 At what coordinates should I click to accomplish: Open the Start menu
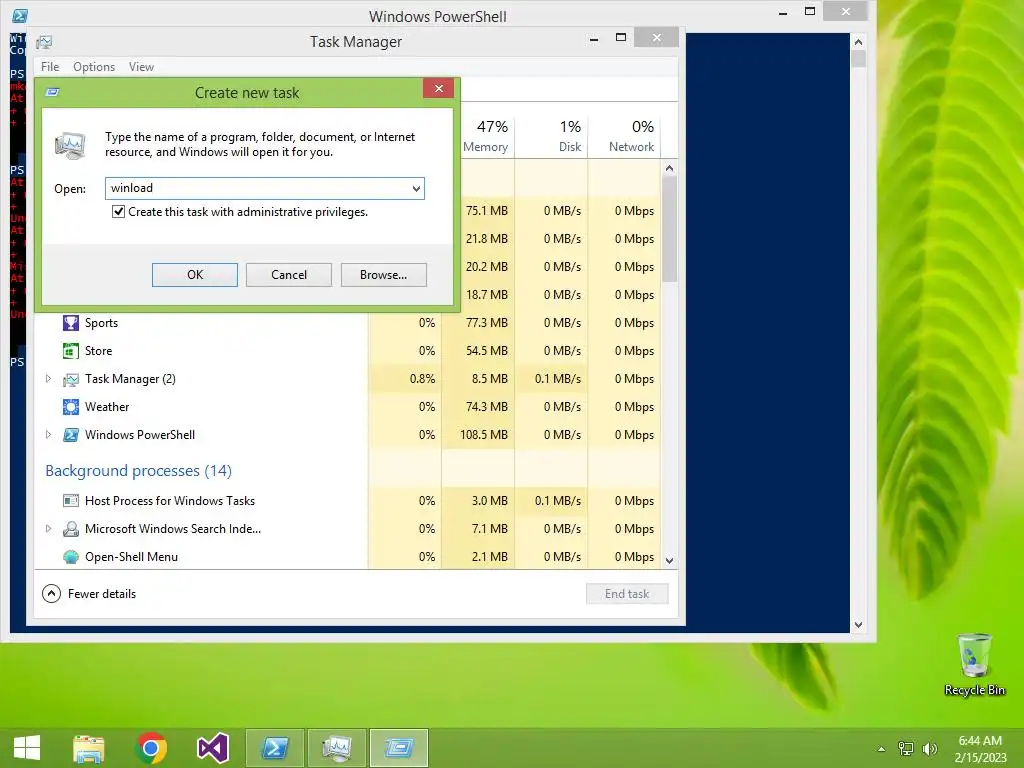click(27, 748)
